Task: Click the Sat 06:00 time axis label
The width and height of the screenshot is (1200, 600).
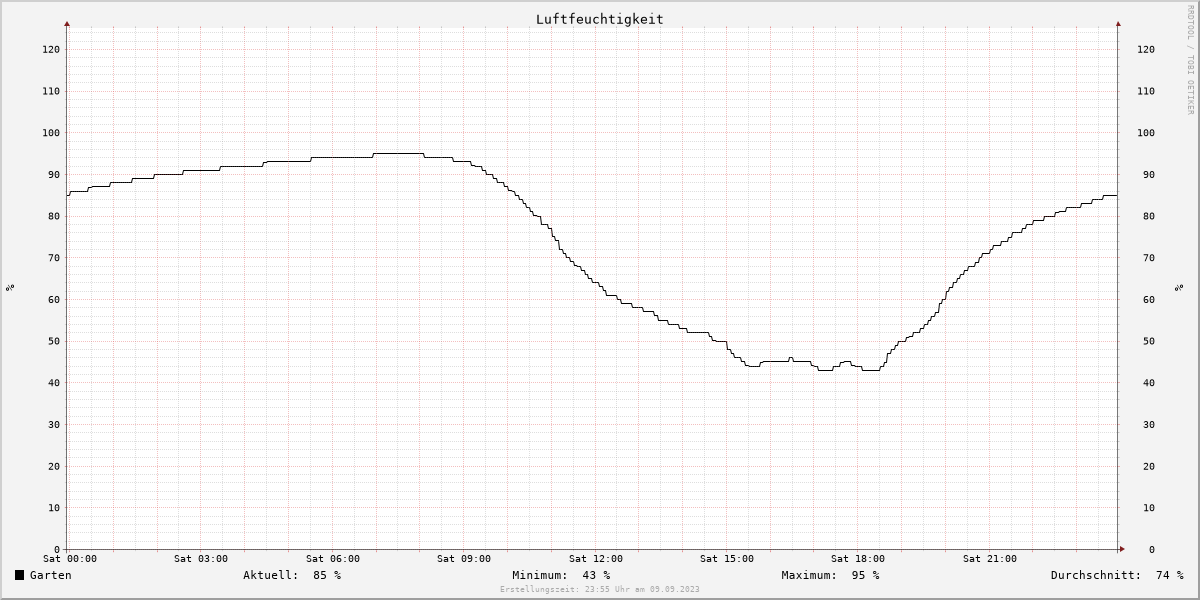Action: [x=333, y=559]
